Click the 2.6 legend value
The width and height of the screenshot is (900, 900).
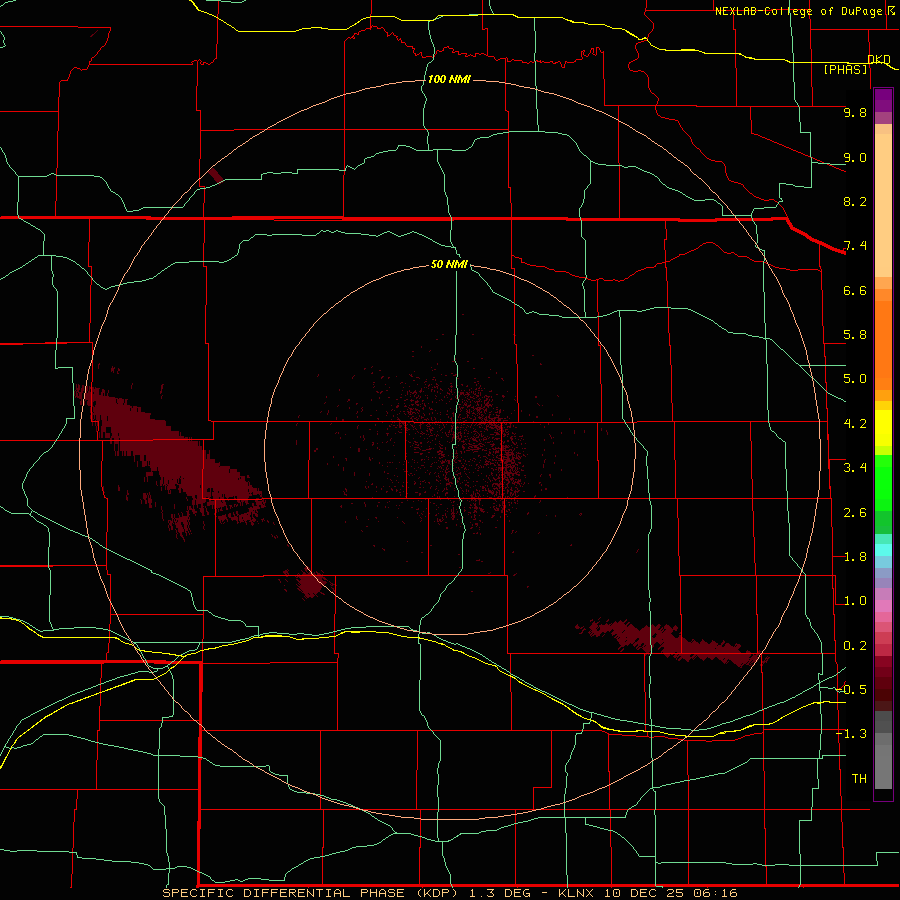[855, 513]
